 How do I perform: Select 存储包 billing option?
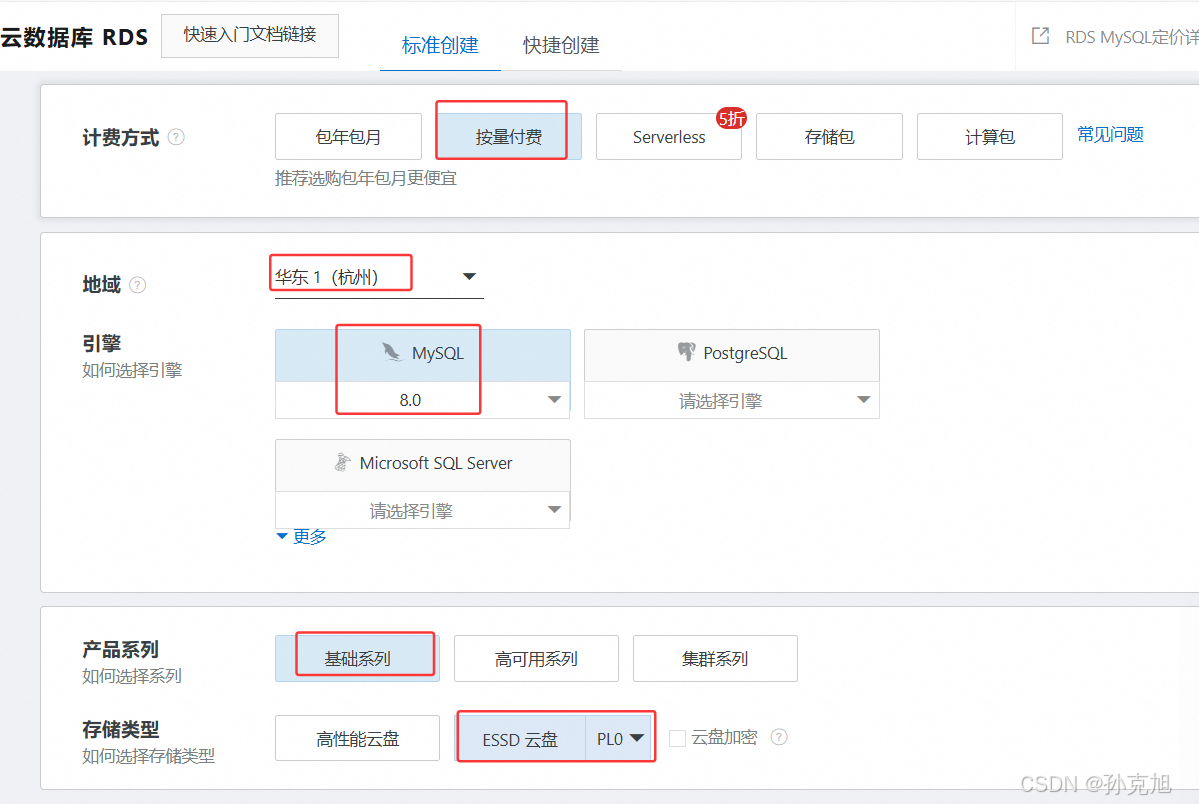pyautogui.click(x=829, y=137)
